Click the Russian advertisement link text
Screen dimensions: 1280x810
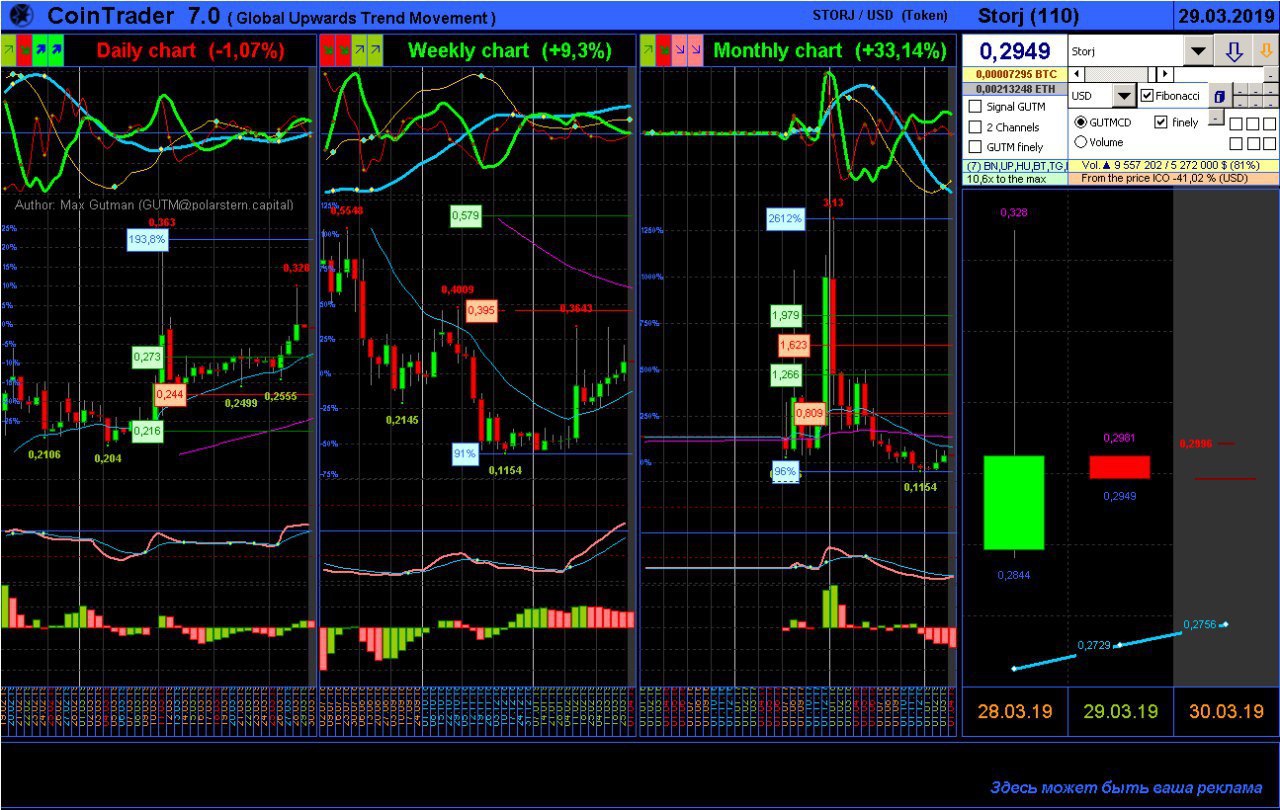coord(1126,787)
